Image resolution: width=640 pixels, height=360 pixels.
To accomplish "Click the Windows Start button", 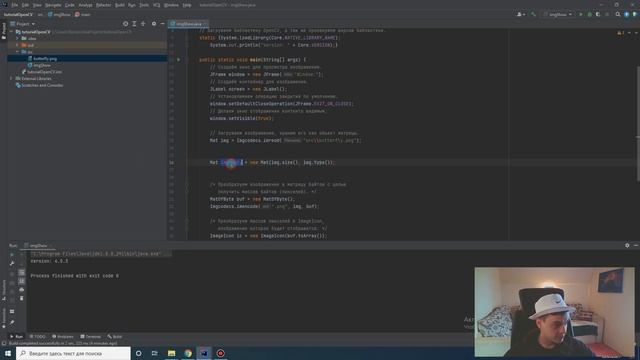I will pos(8,353).
